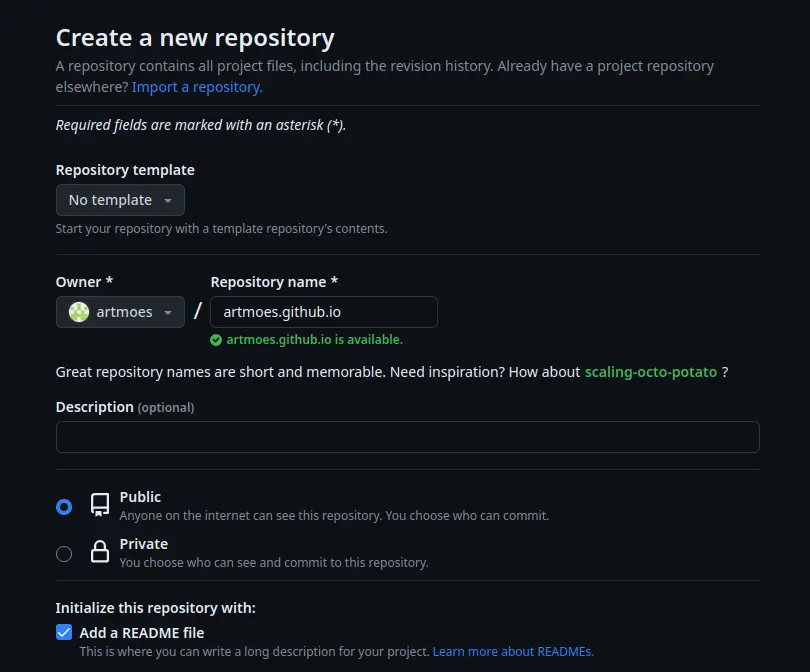Click the Public option label text

click(140, 497)
